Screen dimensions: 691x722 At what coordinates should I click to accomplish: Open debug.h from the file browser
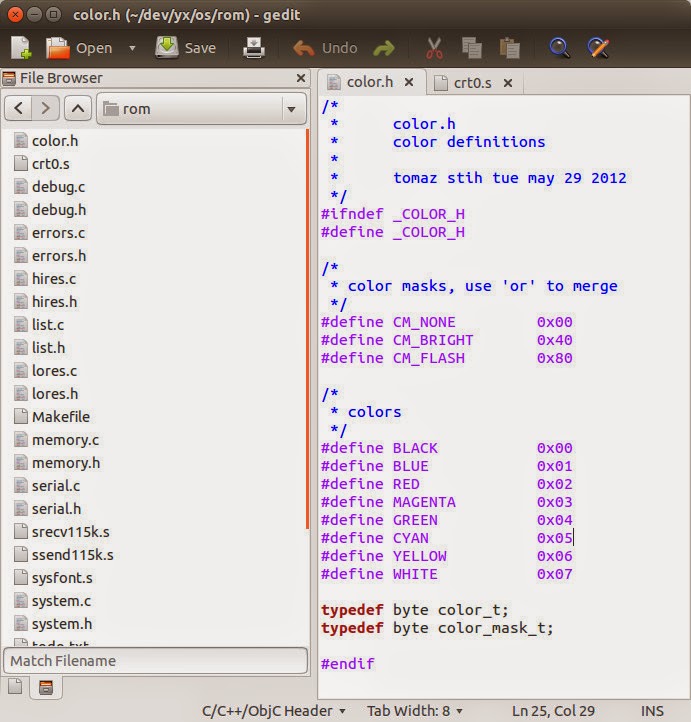[x=50, y=210]
